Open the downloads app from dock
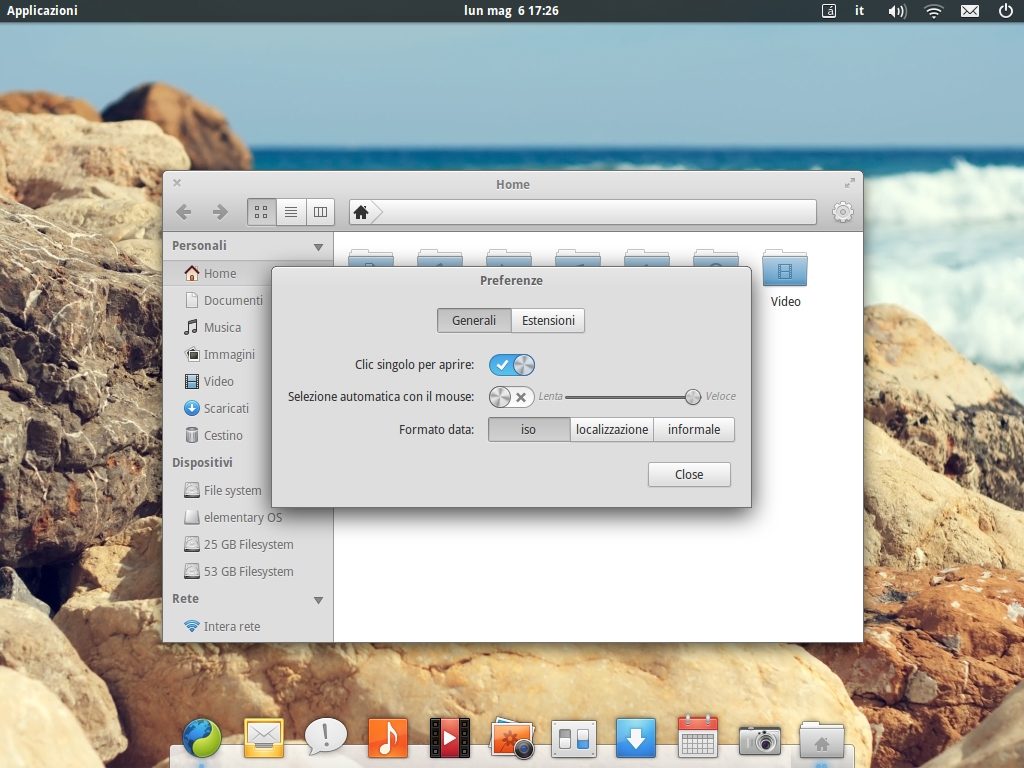This screenshot has height=768, width=1024. [636, 739]
